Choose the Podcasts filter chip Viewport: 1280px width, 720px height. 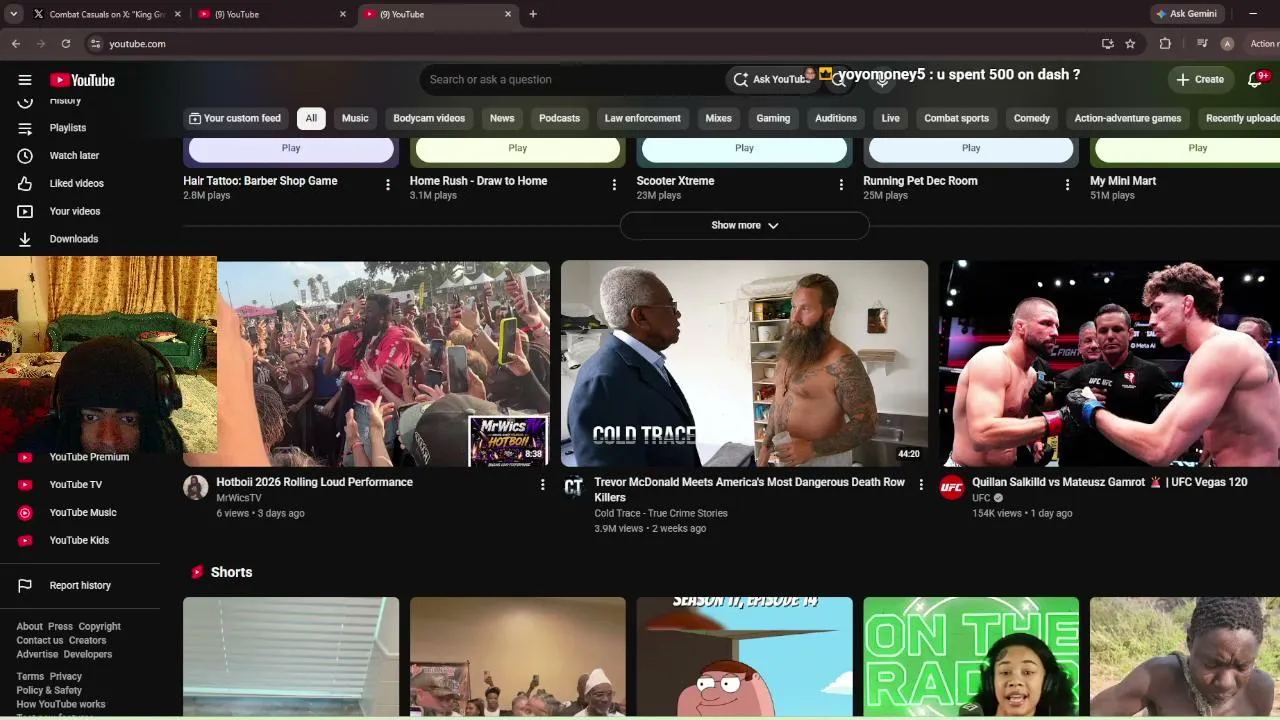pyautogui.click(x=559, y=118)
